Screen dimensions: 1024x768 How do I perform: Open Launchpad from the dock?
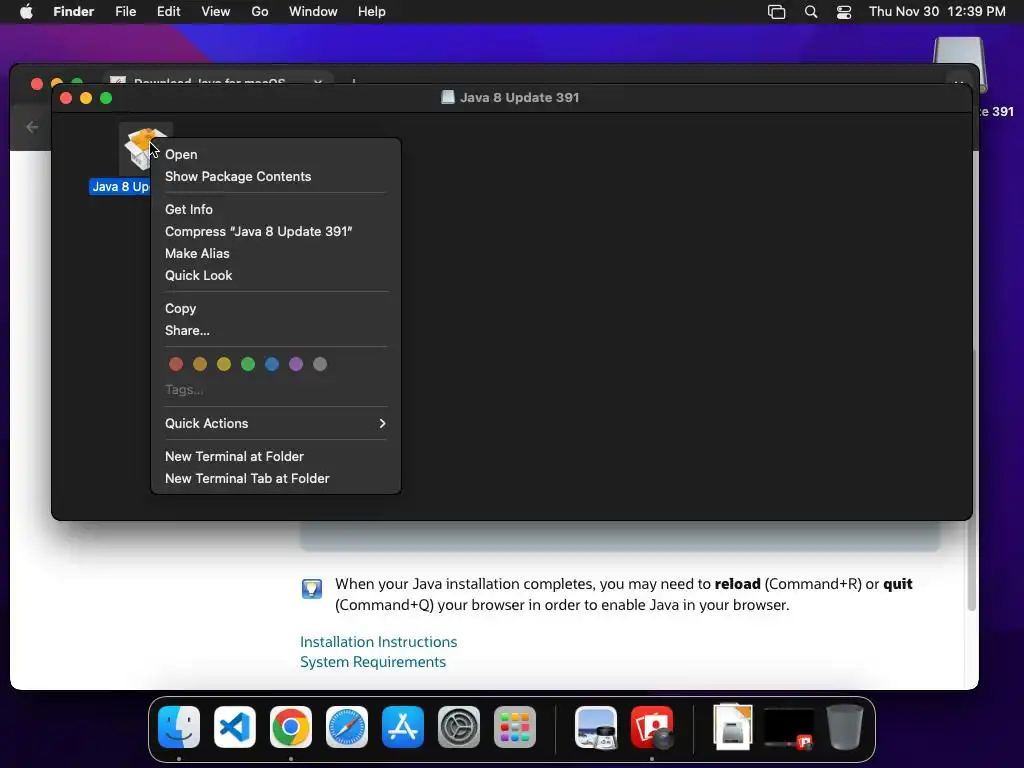click(515, 727)
